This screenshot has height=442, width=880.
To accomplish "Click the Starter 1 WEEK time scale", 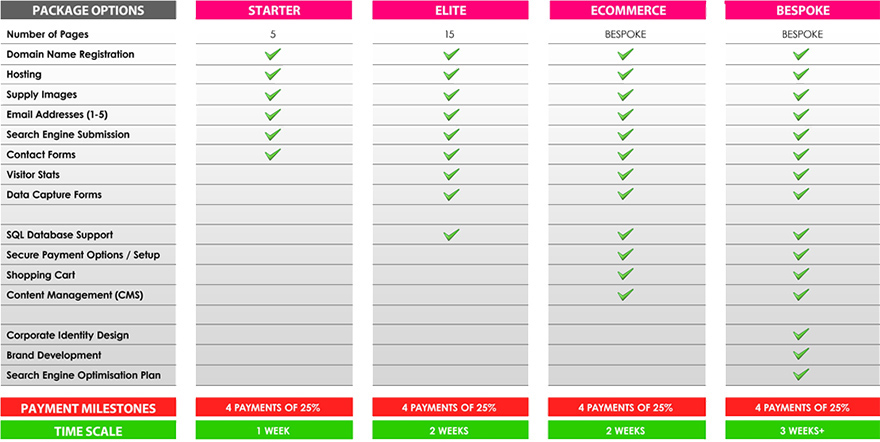I will (274, 431).
